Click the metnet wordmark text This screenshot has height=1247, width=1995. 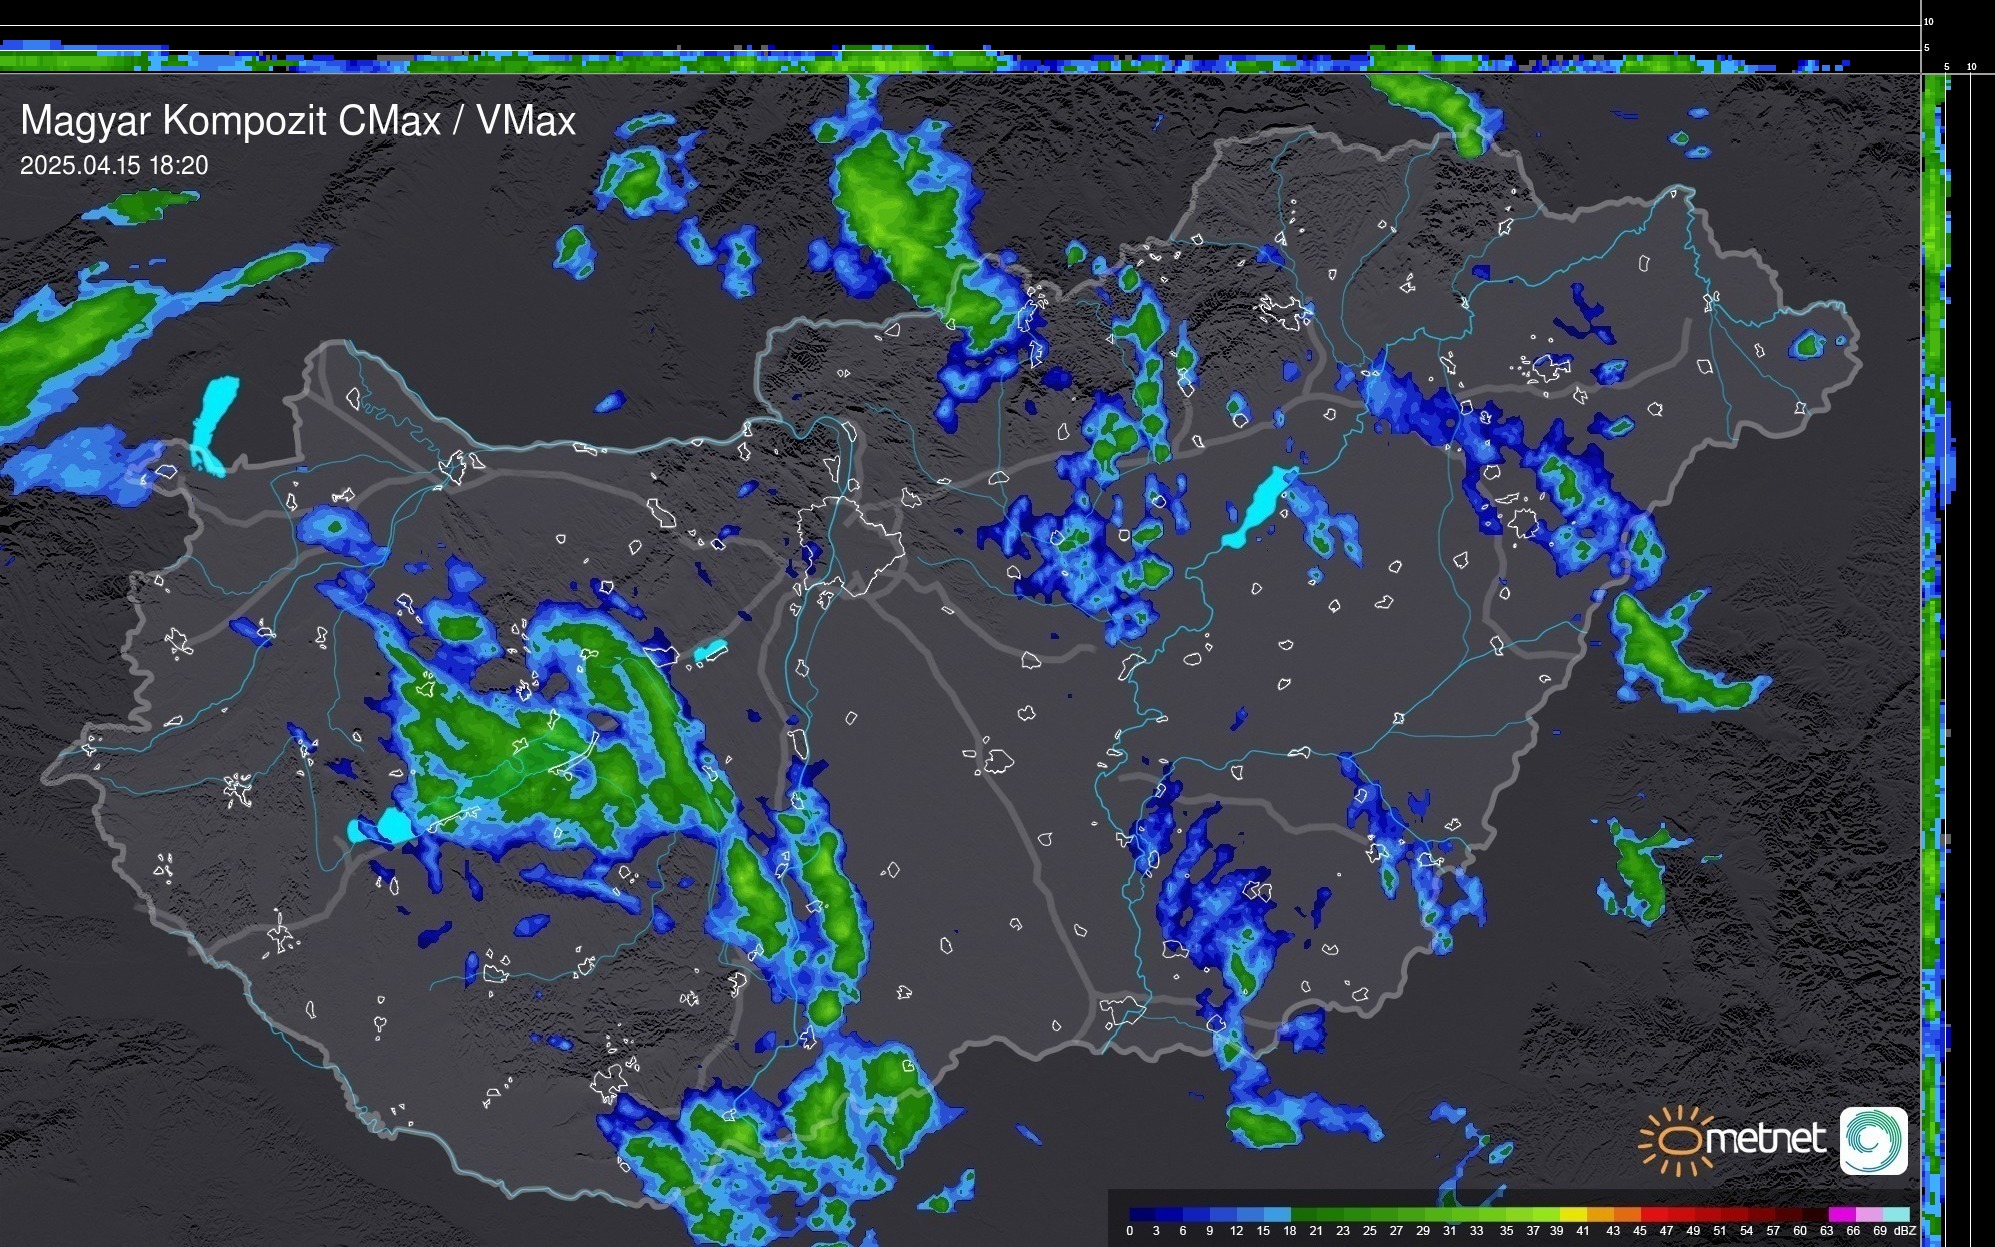coord(1765,1138)
